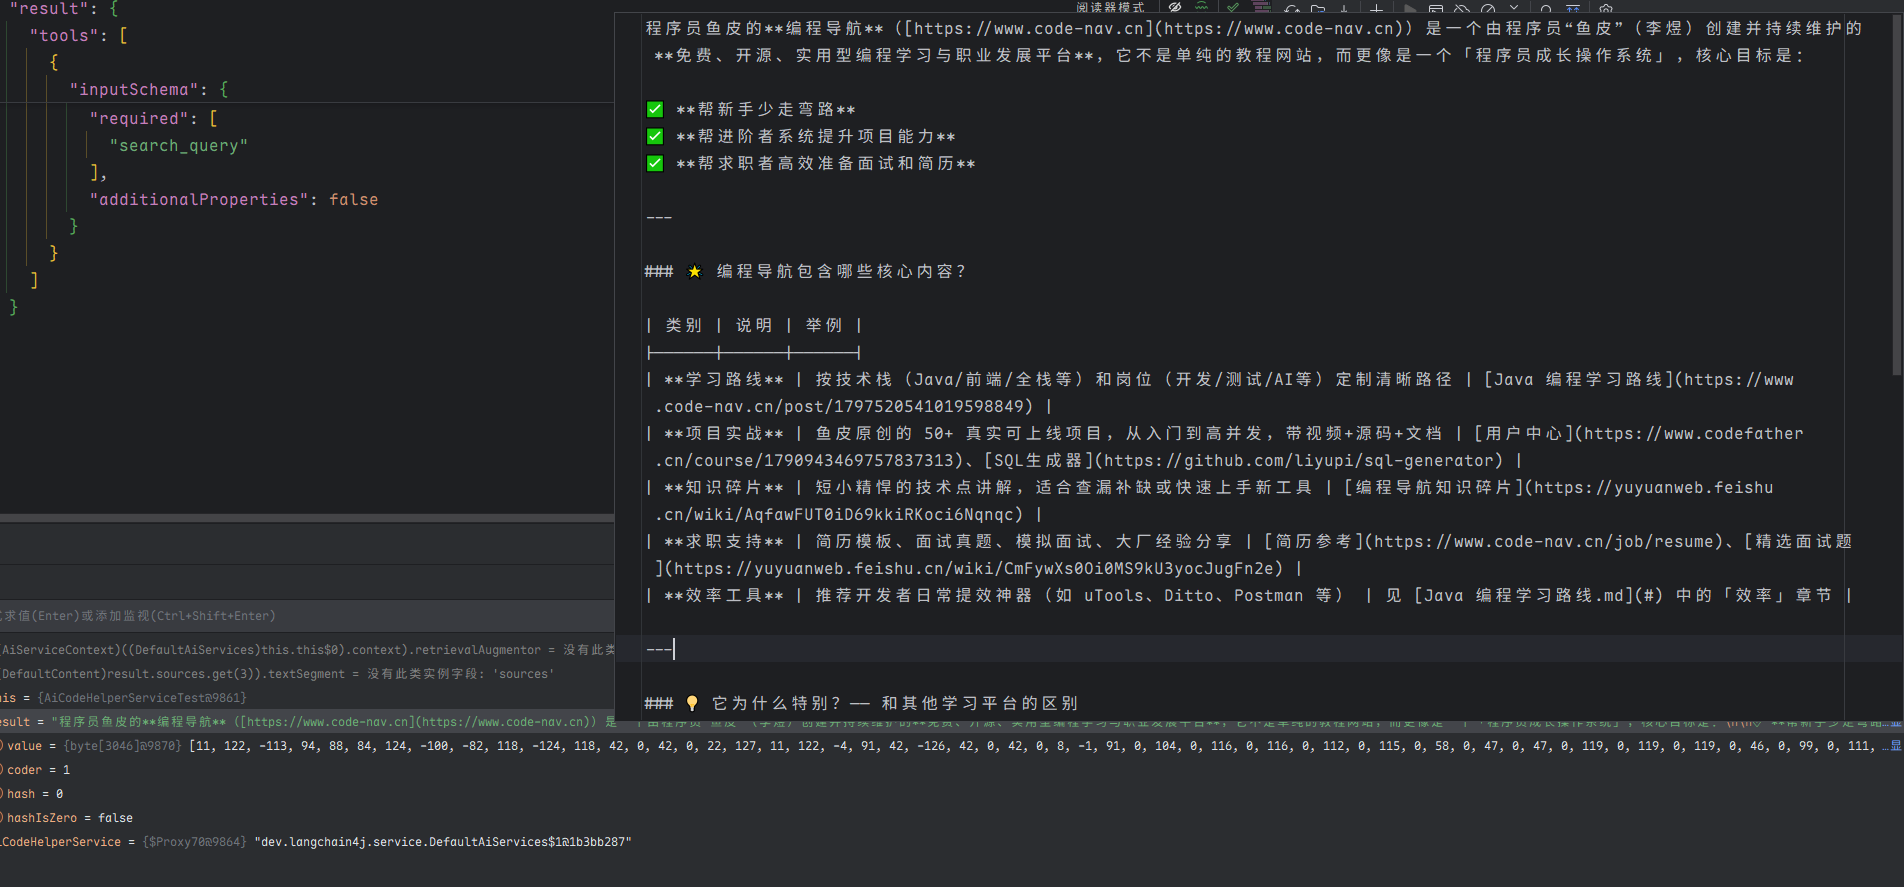Click the table header "类别 | 说明 | 举例"
The image size is (1904, 887).
tap(754, 325)
